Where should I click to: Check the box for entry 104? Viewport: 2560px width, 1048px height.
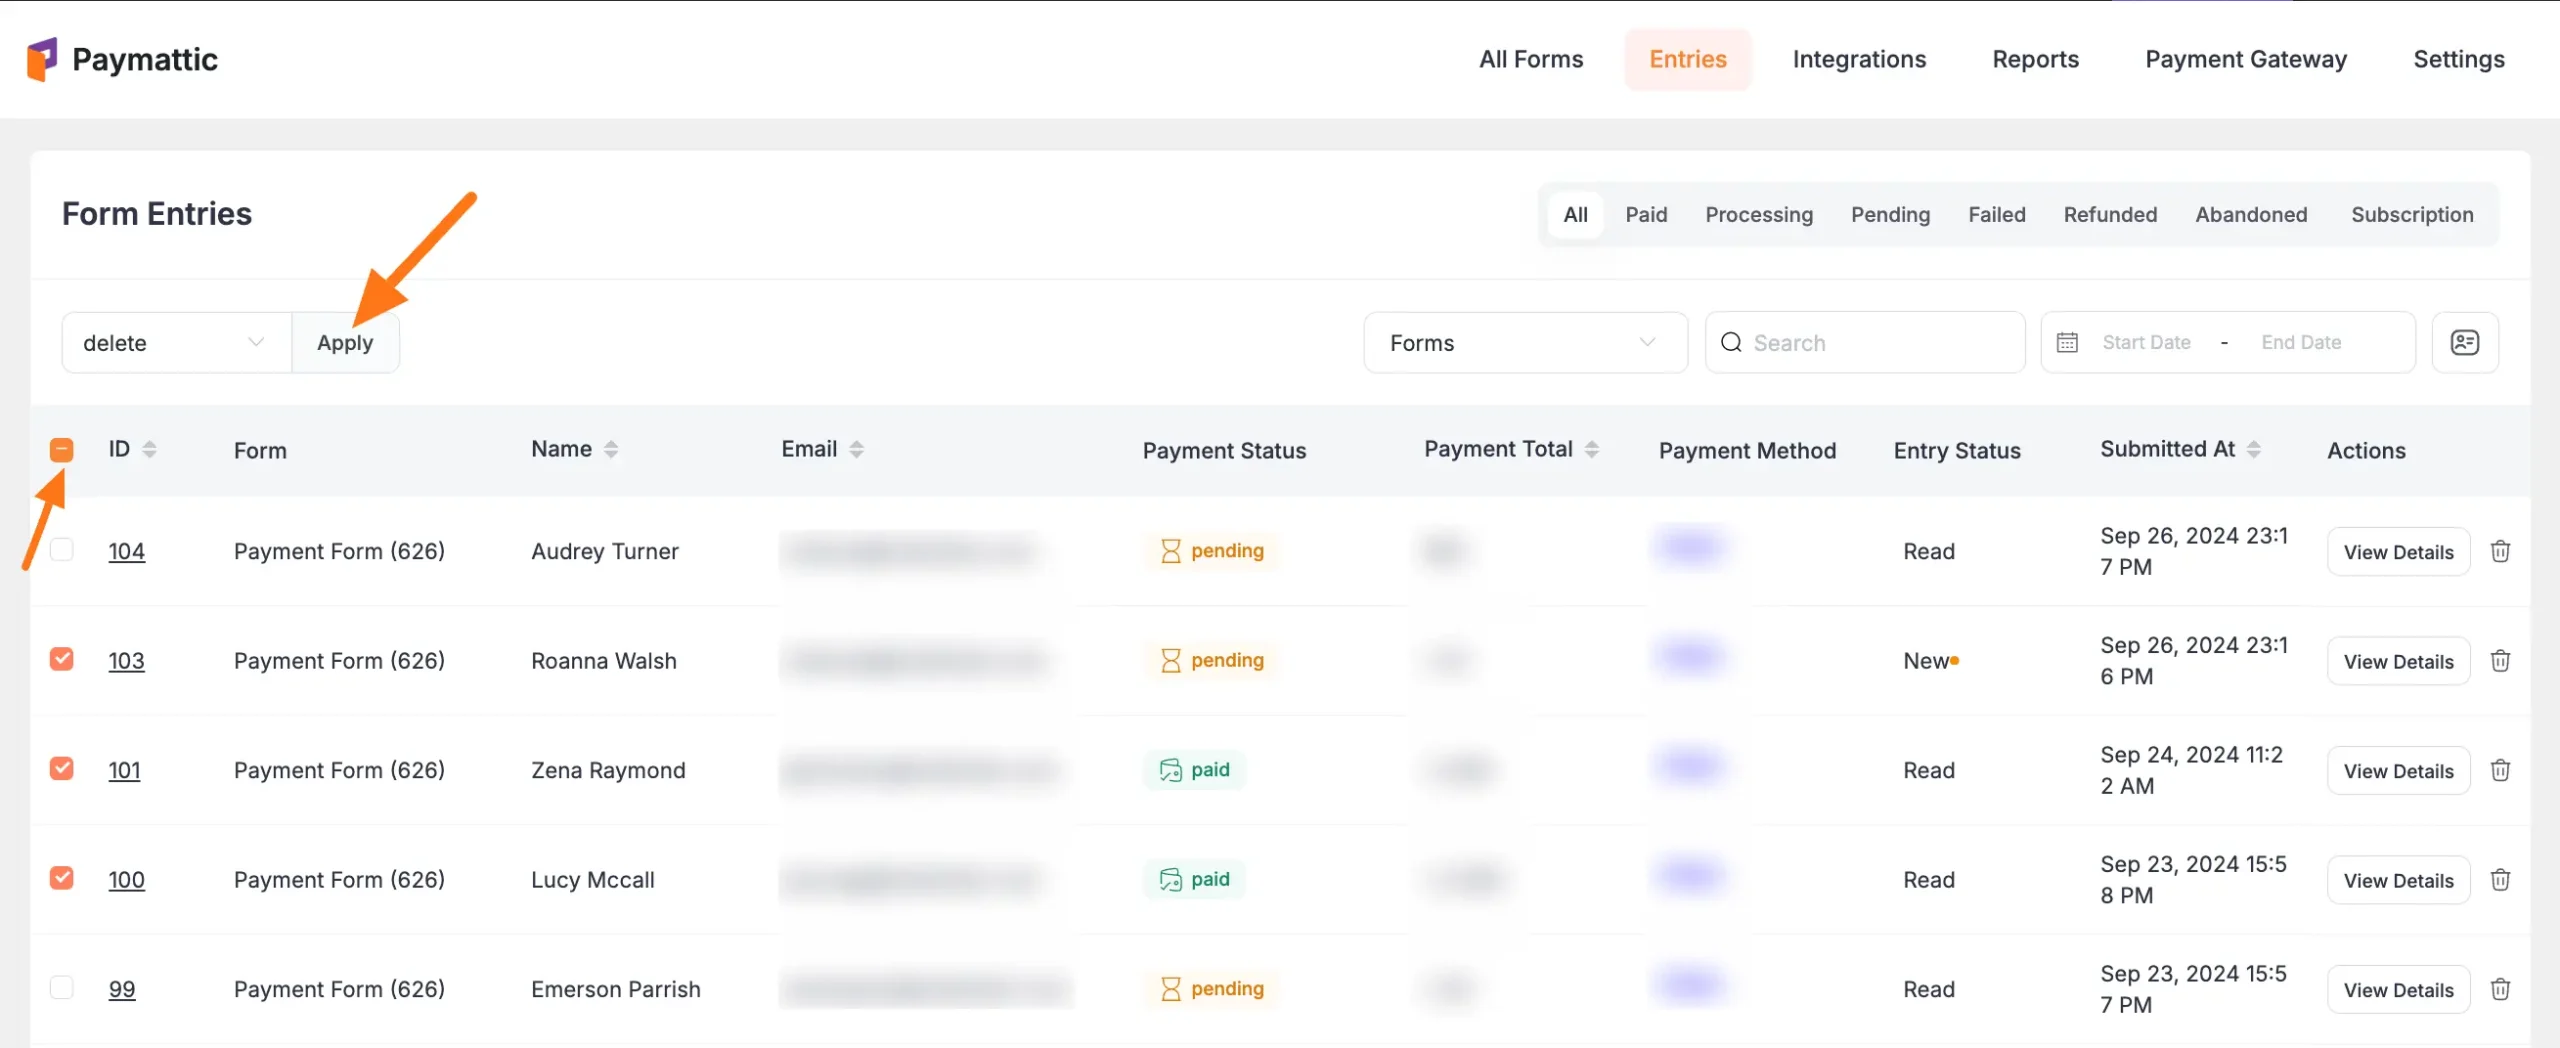click(x=62, y=550)
